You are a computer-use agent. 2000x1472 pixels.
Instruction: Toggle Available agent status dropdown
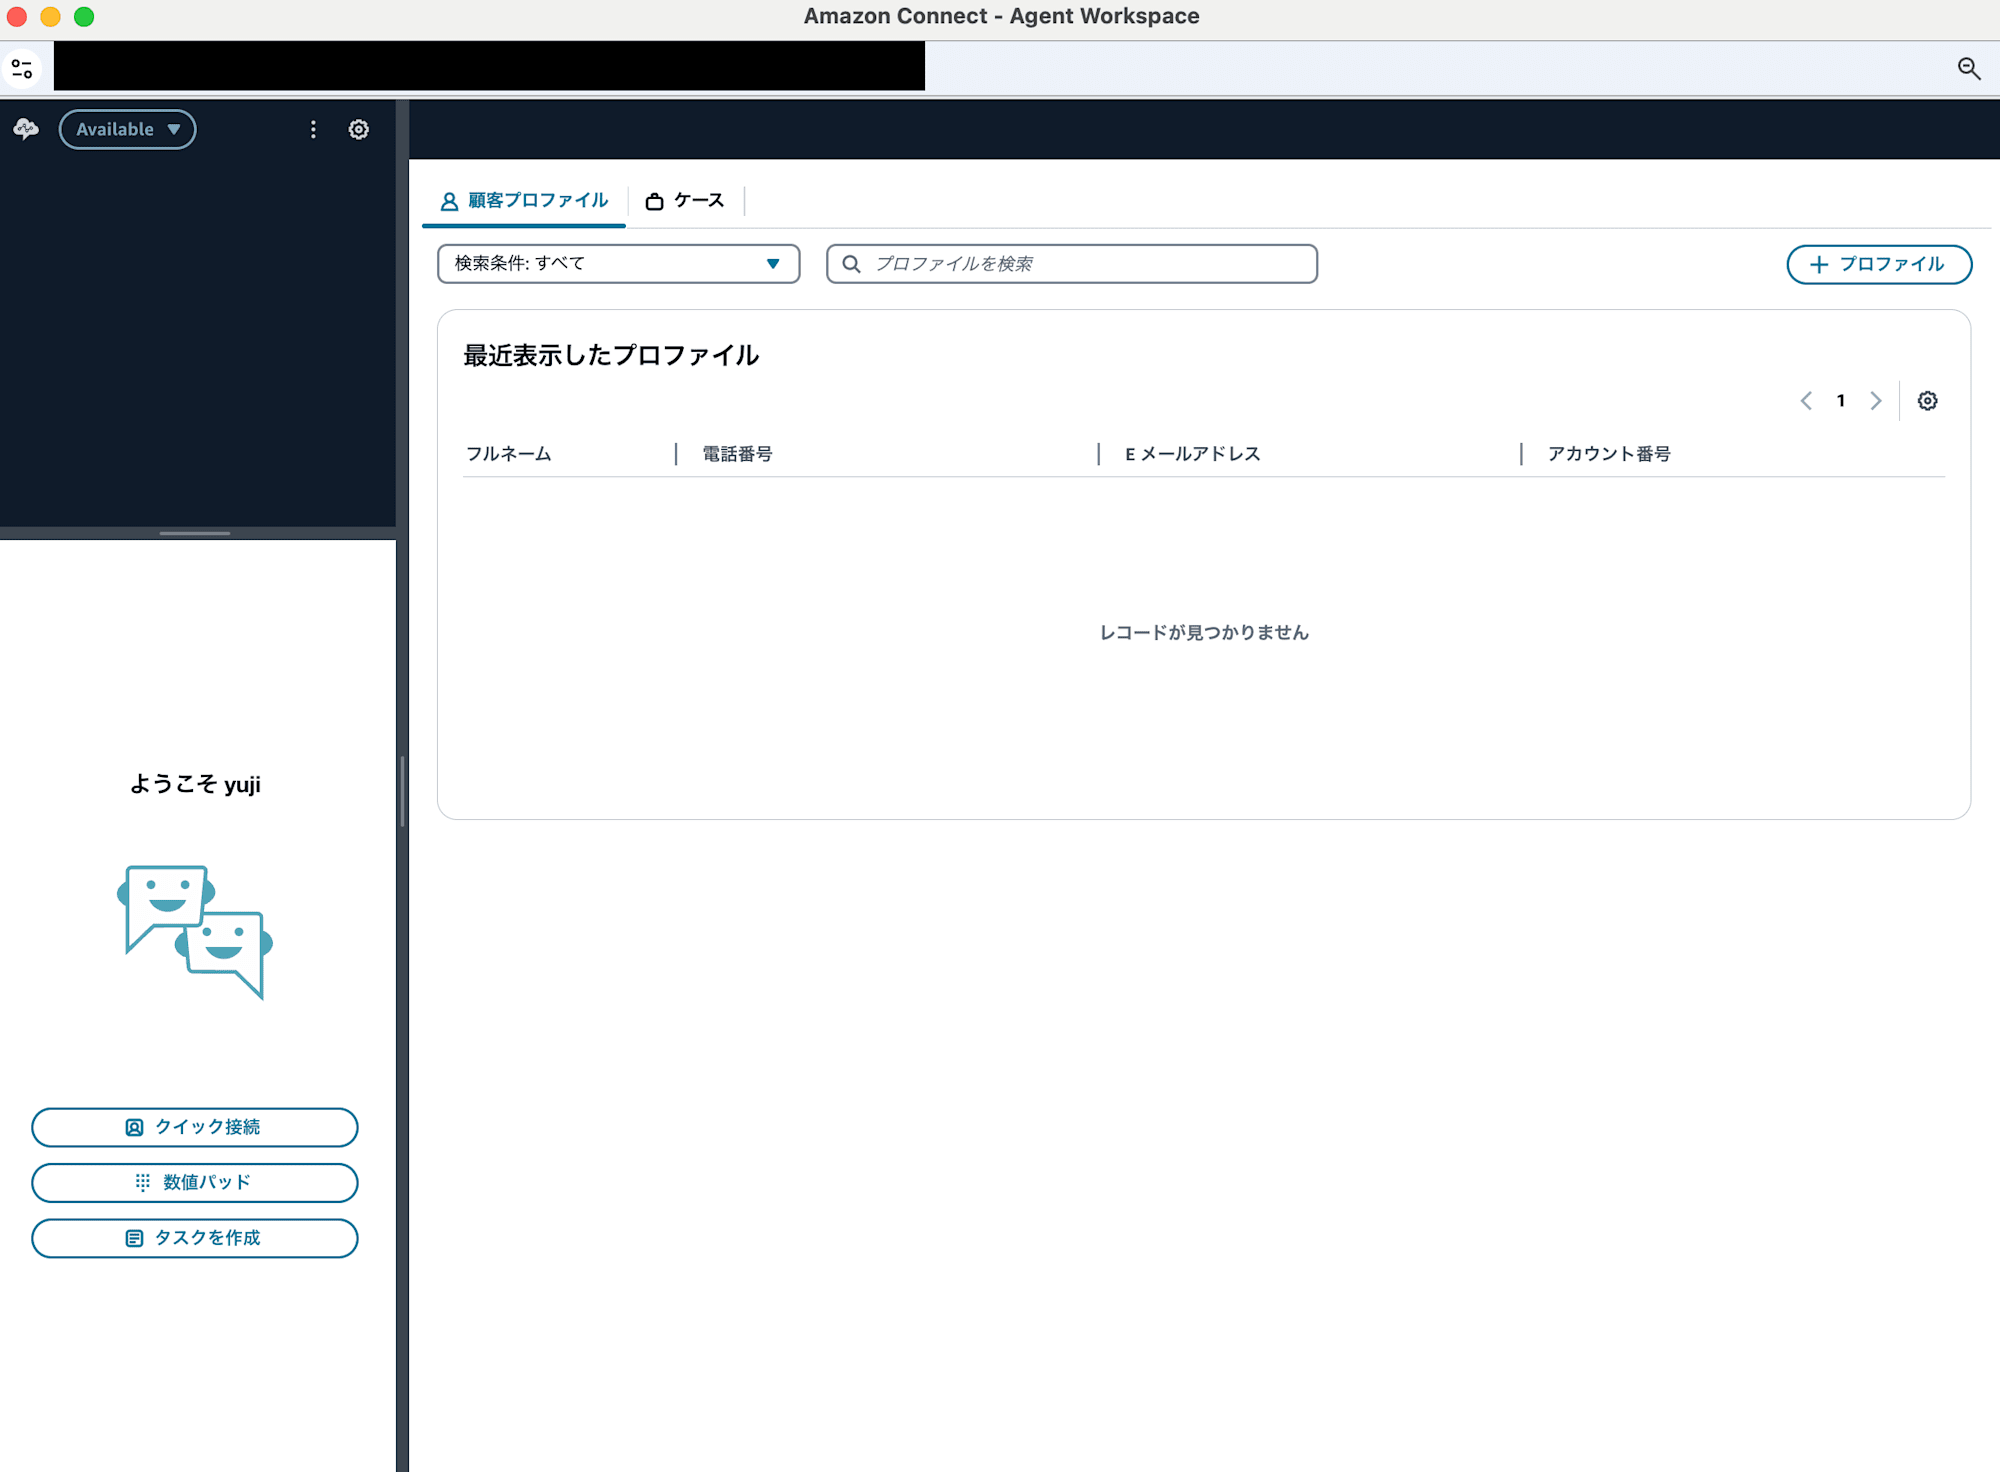pyautogui.click(x=127, y=127)
